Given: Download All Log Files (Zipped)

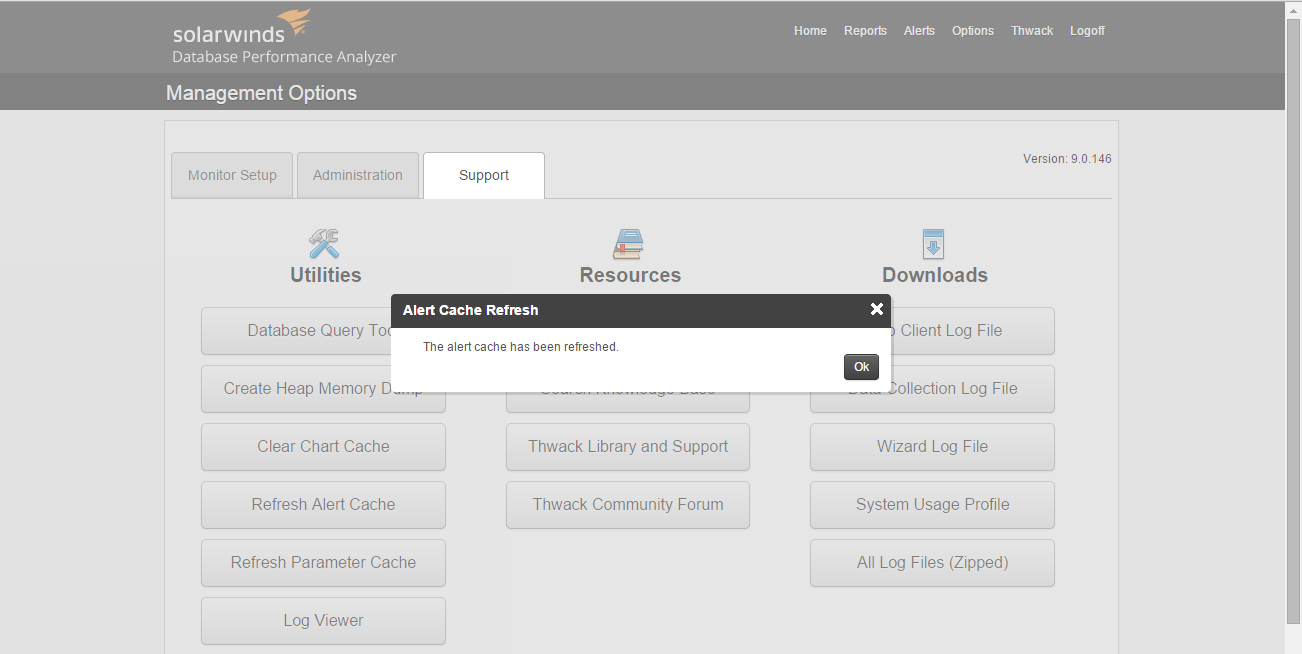Looking at the screenshot, I should coord(932,563).
